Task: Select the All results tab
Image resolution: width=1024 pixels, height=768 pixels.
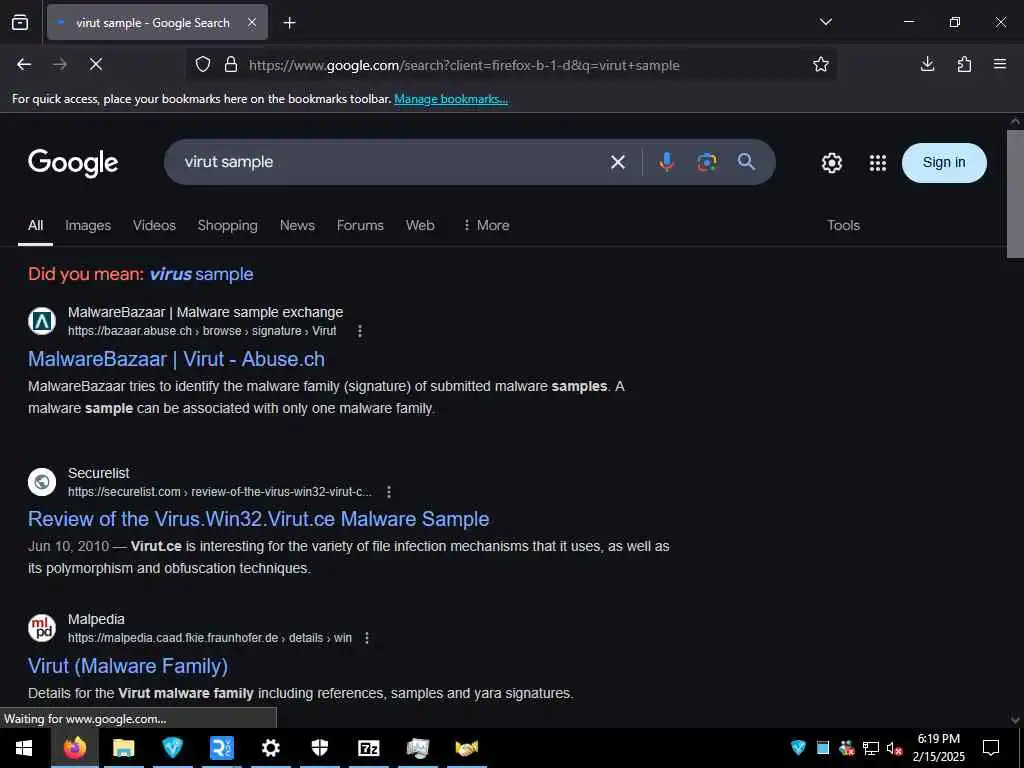Action: click(x=35, y=225)
